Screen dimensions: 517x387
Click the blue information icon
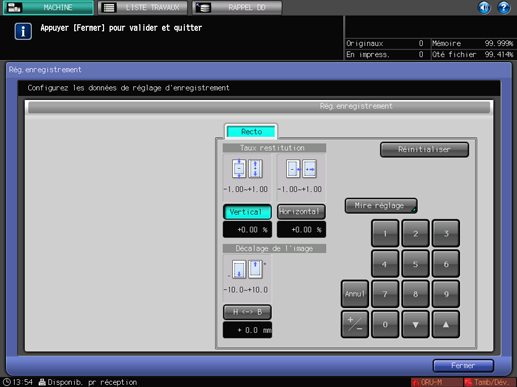[x=23, y=31]
